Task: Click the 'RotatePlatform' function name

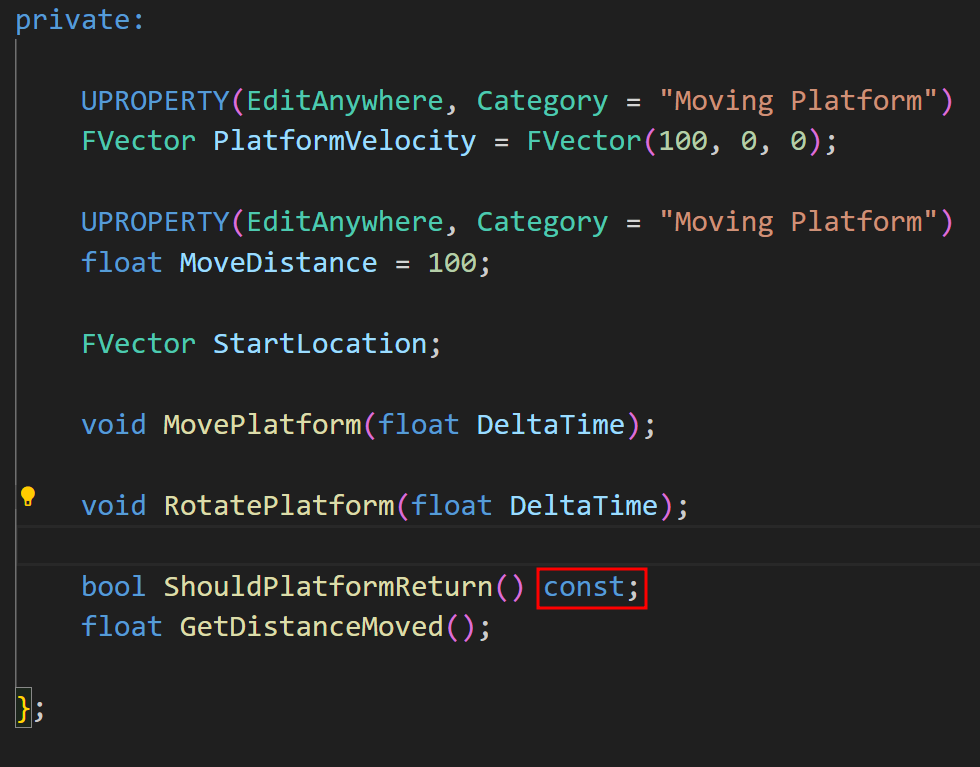Action: (279, 506)
